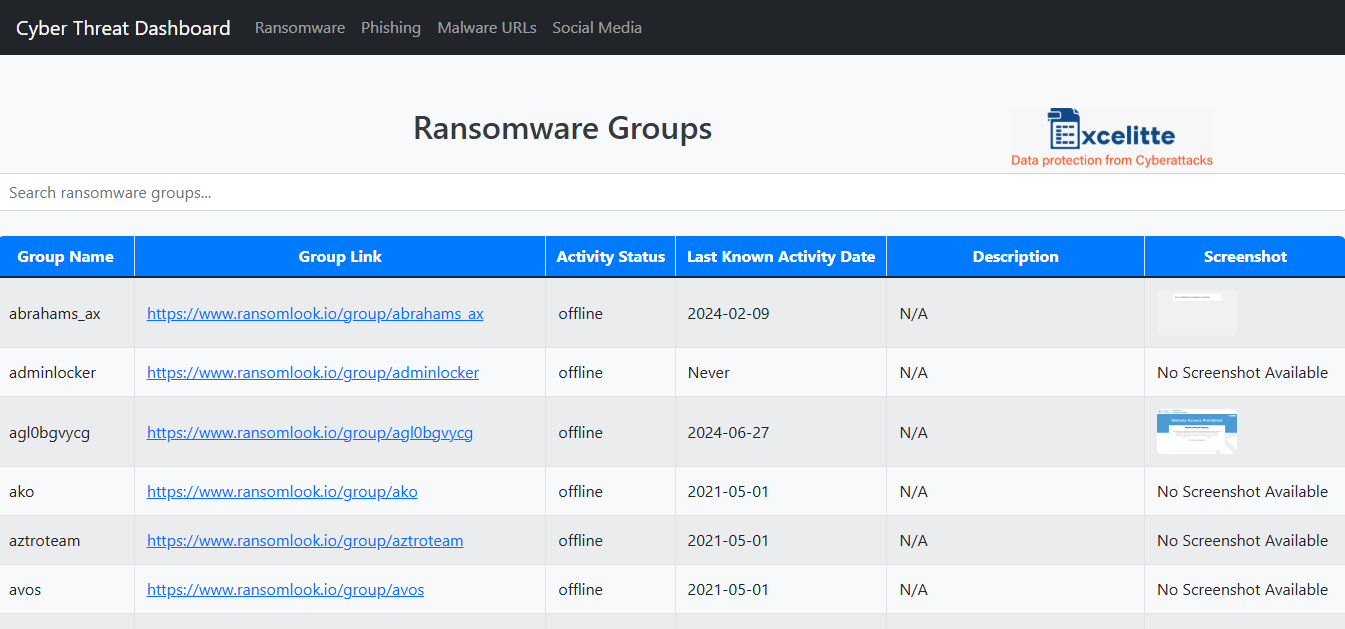Open the aztroteam group link
The width and height of the screenshot is (1345, 629).
[x=305, y=540]
